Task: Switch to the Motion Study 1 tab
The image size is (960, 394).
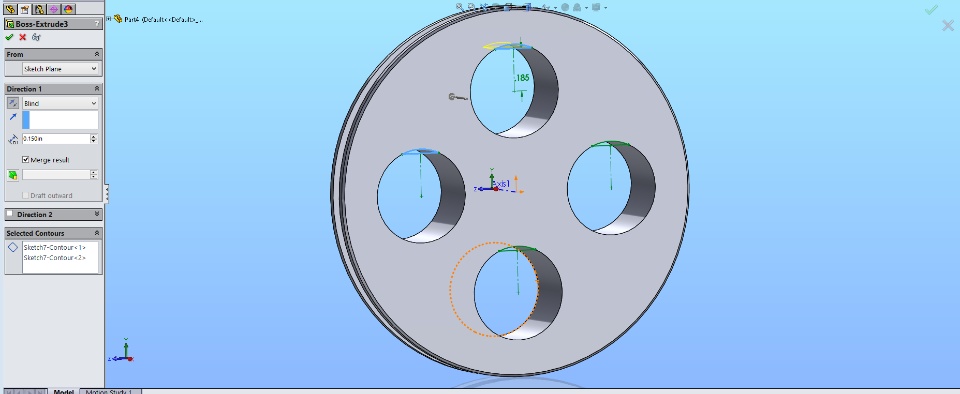Action: click(x=110, y=391)
